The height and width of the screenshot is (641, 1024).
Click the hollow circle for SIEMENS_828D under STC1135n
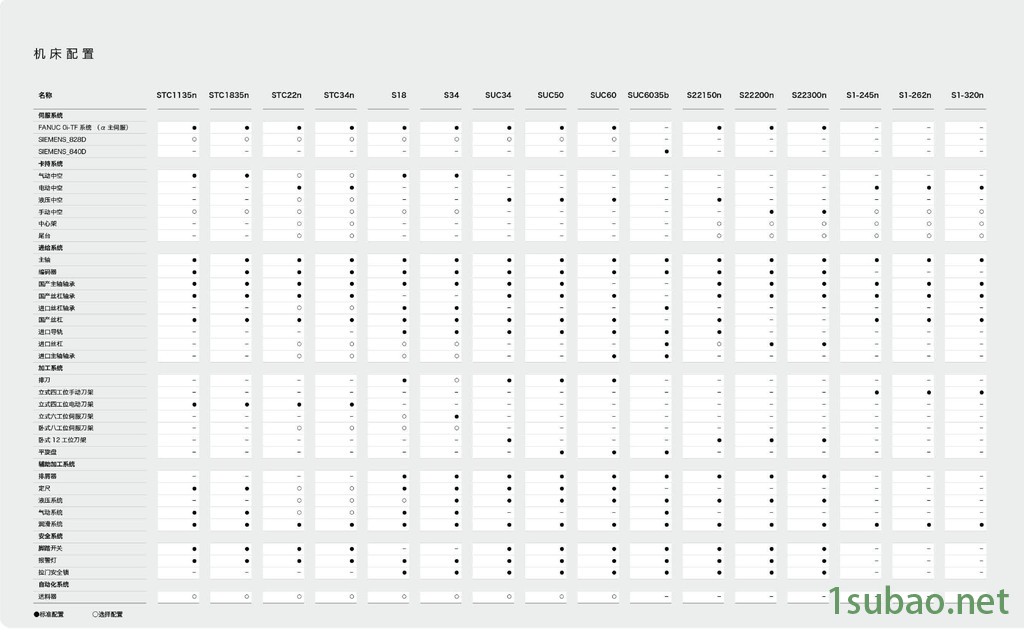(x=195, y=140)
